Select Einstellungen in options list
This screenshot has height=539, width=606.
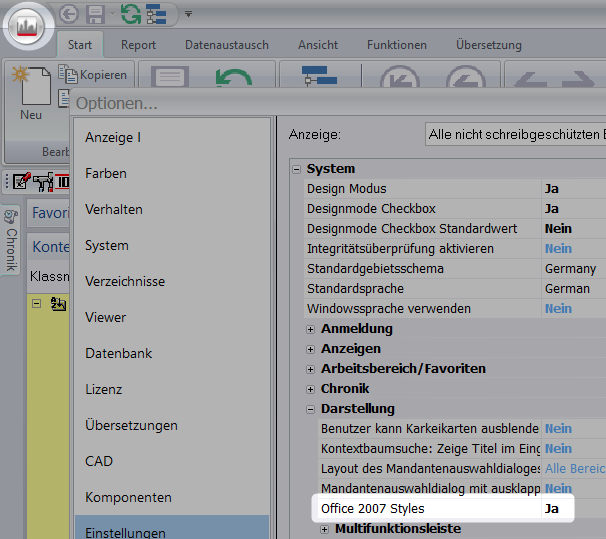pyautogui.click(x=172, y=528)
